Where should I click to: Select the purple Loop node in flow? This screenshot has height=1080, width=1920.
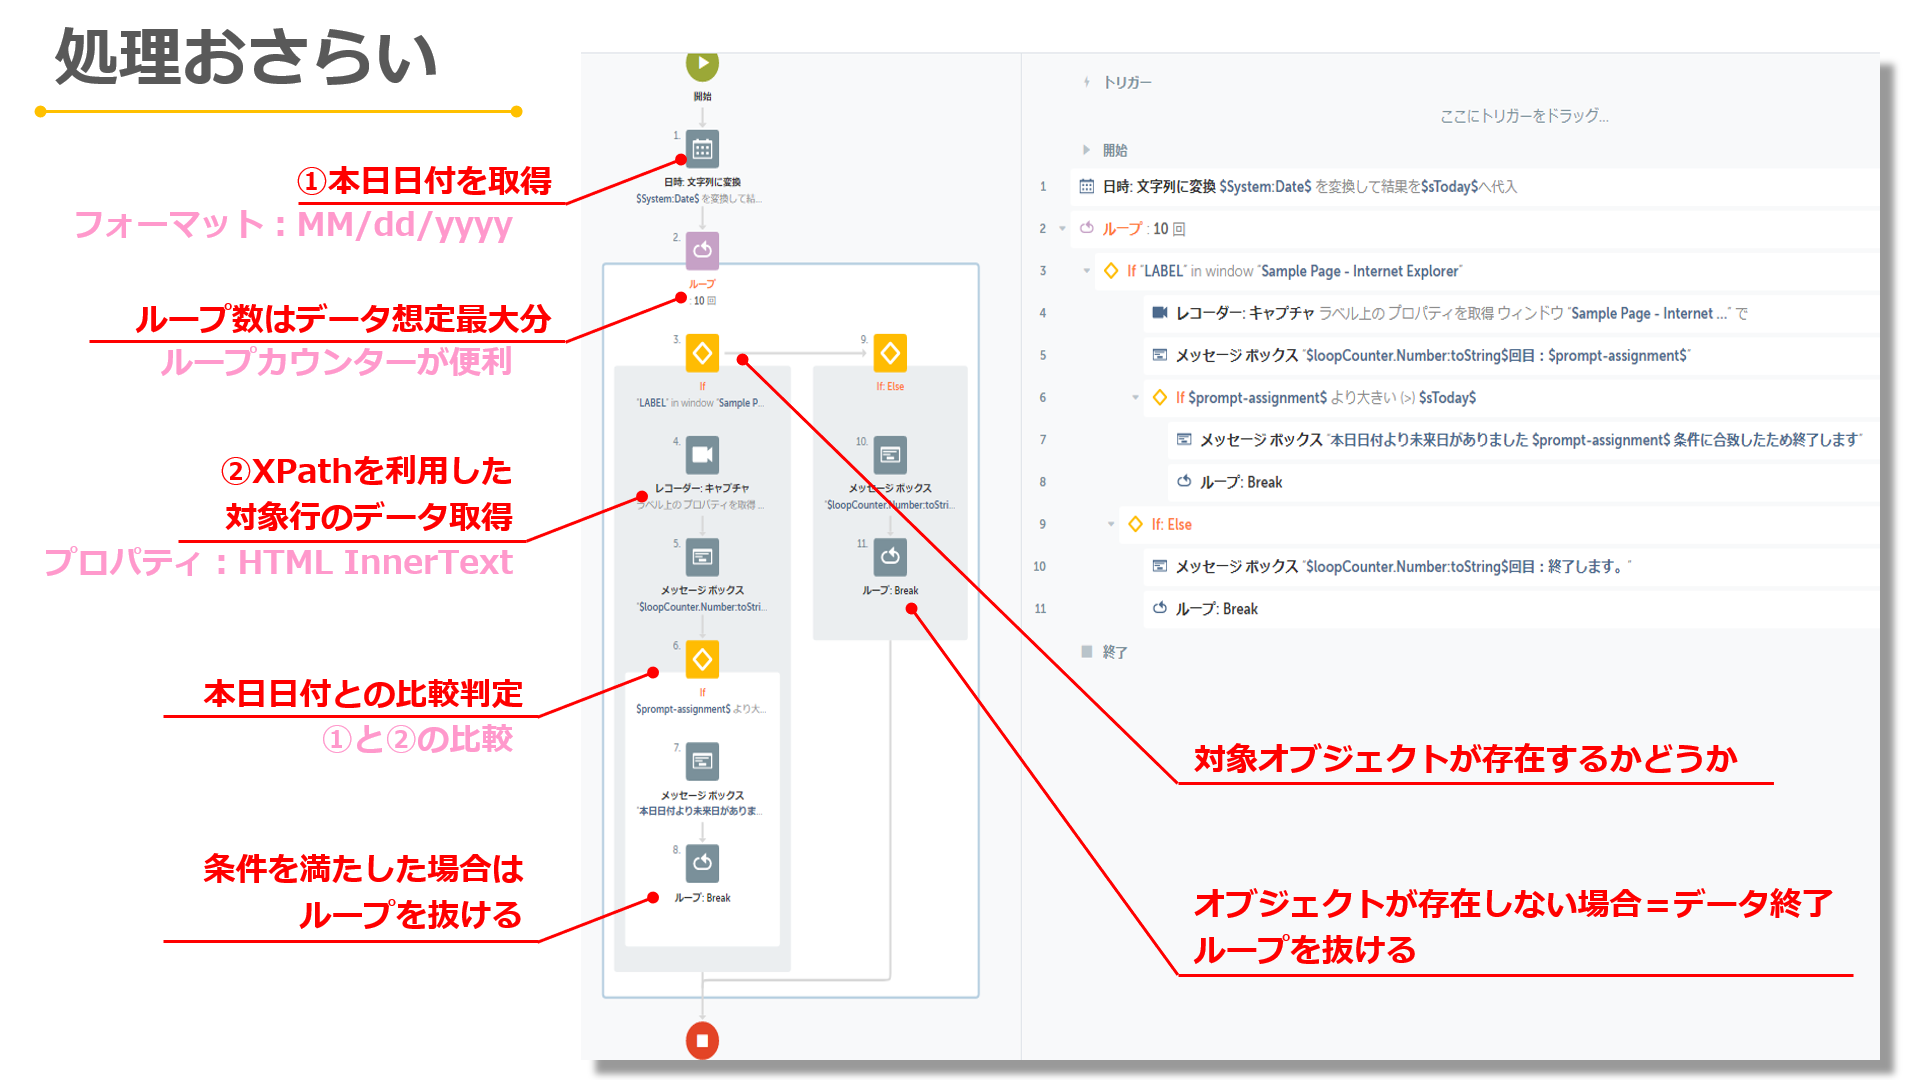(702, 250)
